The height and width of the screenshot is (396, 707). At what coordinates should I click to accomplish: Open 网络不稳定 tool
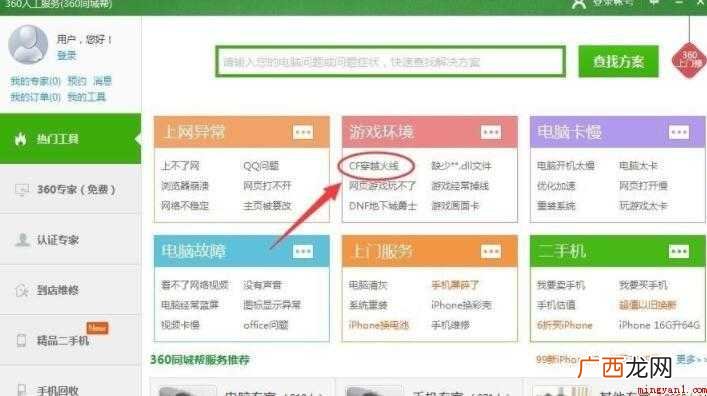[x=185, y=206]
